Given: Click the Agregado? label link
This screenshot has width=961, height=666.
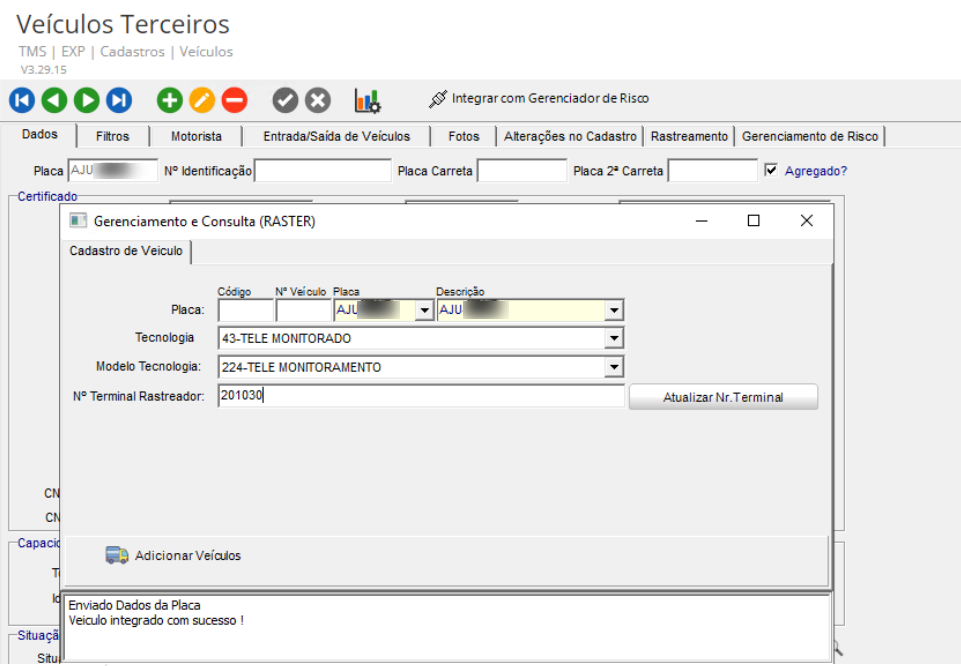Looking at the screenshot, I should [816, 171].
